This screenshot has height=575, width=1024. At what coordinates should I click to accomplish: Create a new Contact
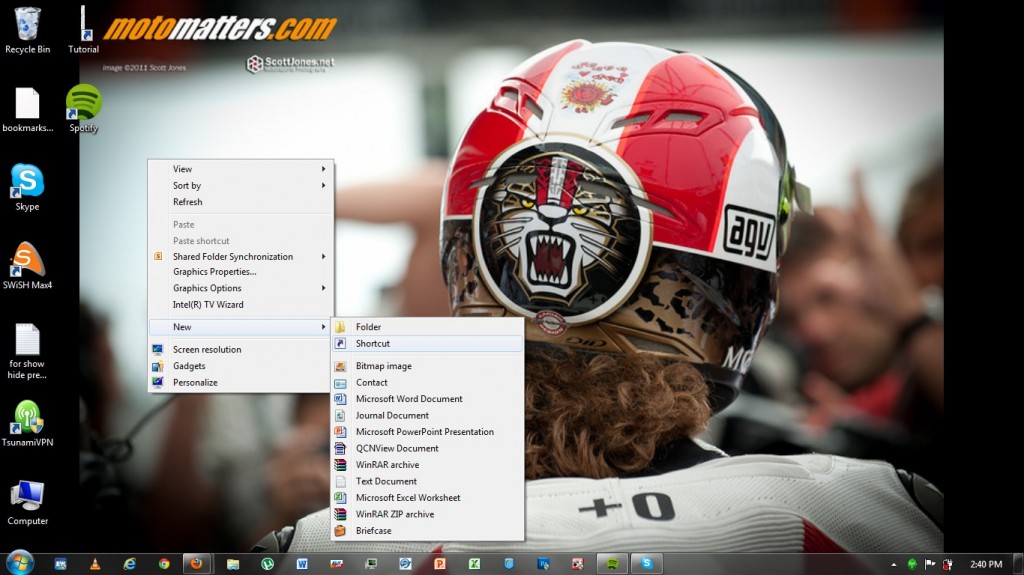point(428,382)
